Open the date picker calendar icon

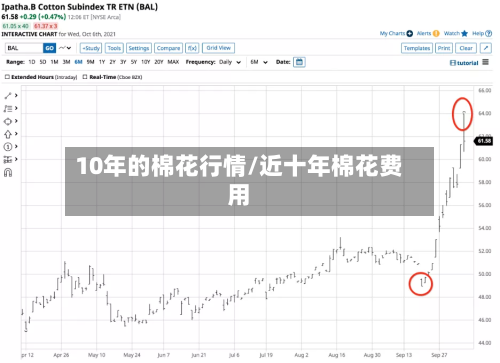[x=299, y=62]
